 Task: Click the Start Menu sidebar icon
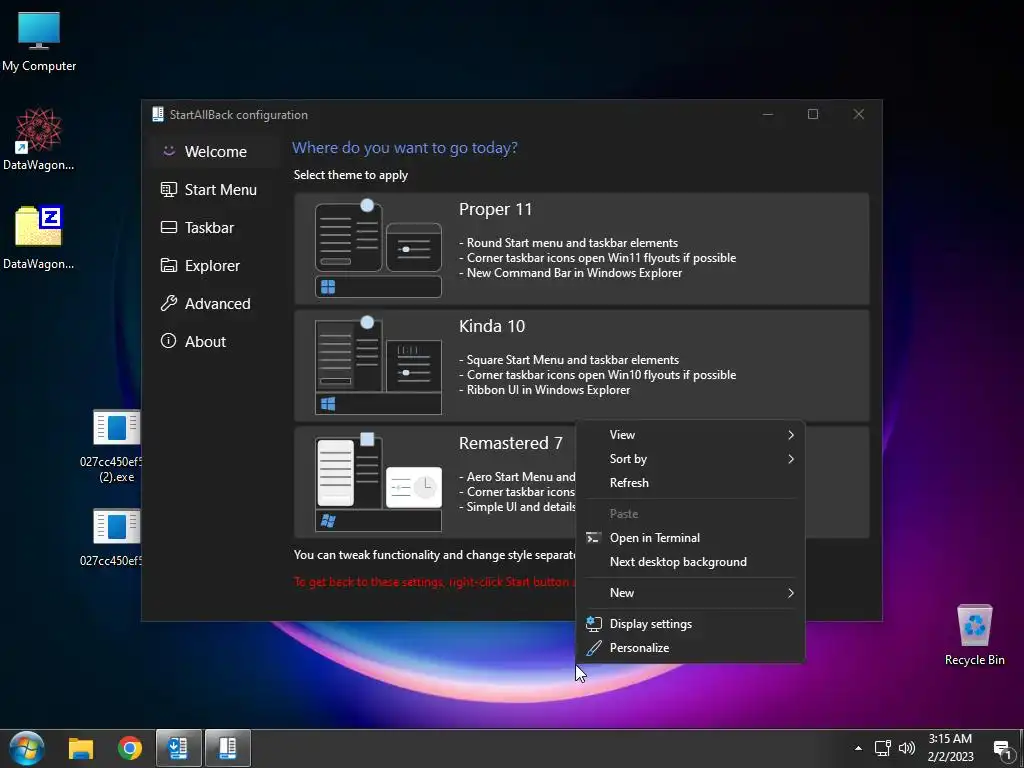pyautogui.click(x=168, y=189)
